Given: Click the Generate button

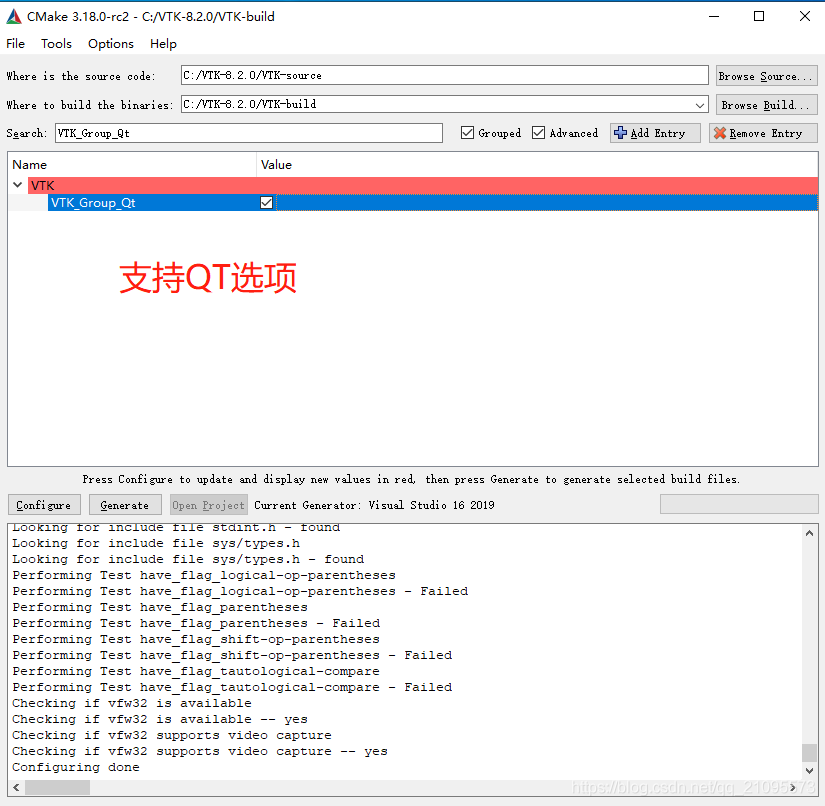Looking at the screenshot, I should pyautogui.click(x=125, y=505).
